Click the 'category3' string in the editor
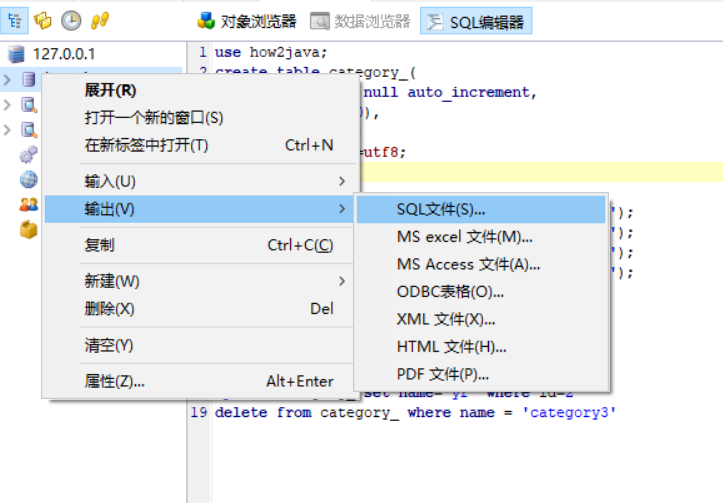 (x=569, y=413)
